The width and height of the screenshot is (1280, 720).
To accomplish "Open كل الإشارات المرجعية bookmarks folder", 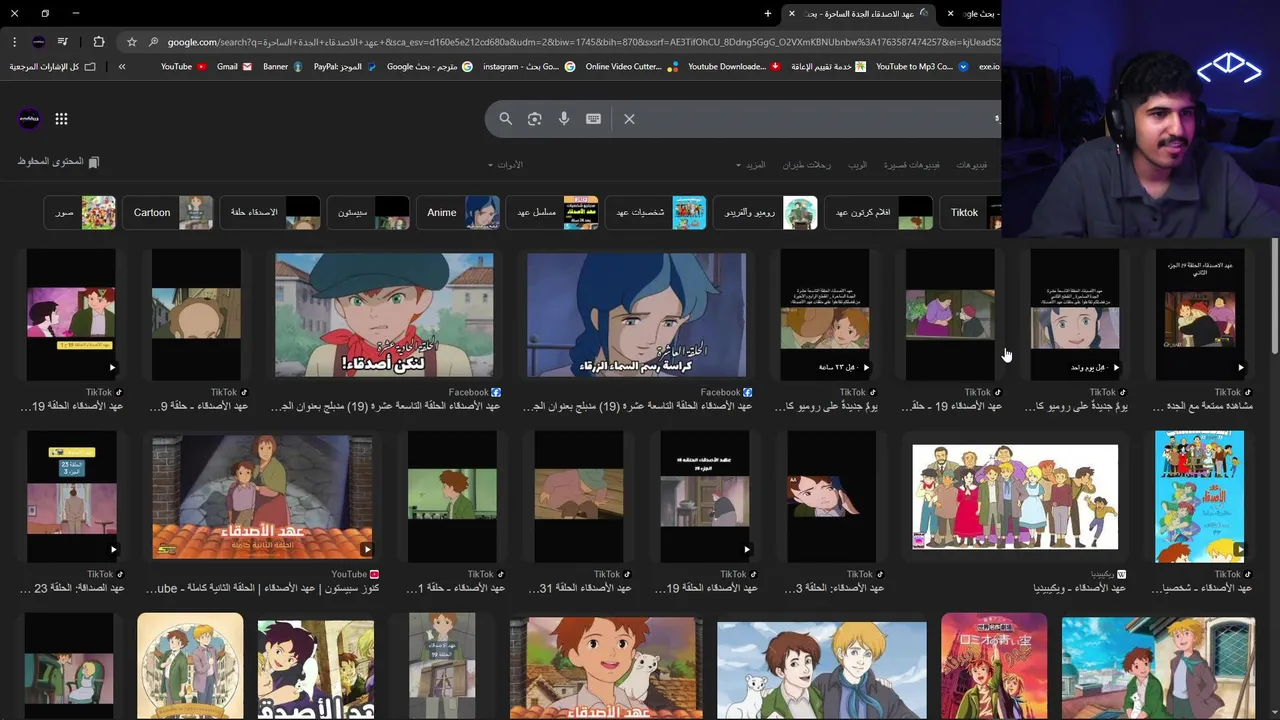I will pos(52,67).
